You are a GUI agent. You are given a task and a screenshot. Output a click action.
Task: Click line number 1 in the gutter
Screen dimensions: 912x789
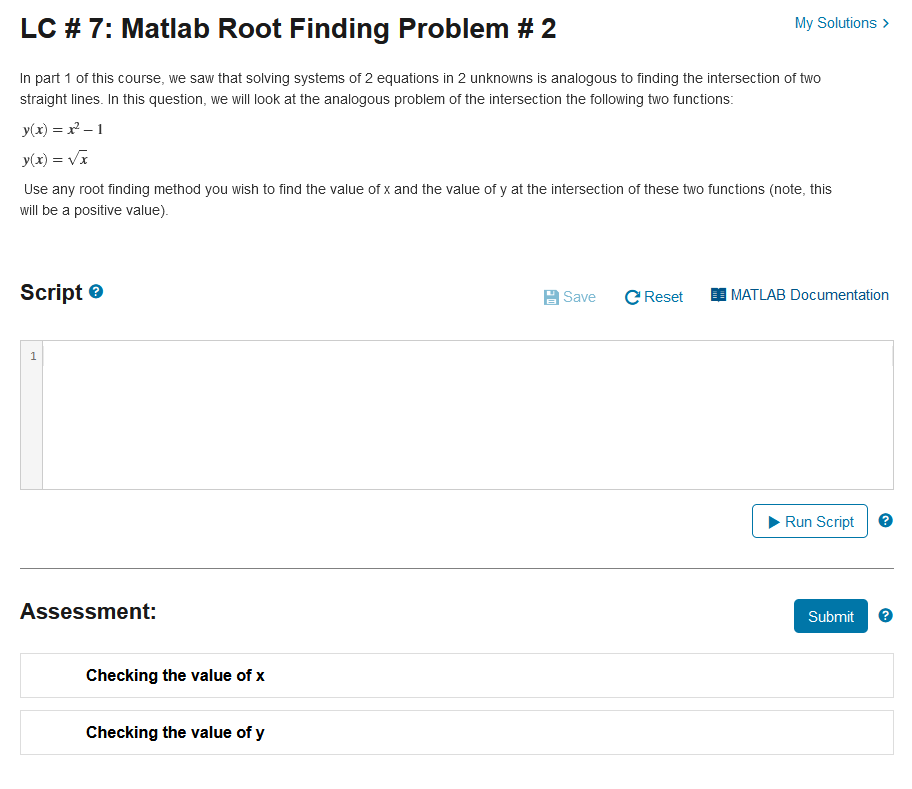(x=33, y=356)
